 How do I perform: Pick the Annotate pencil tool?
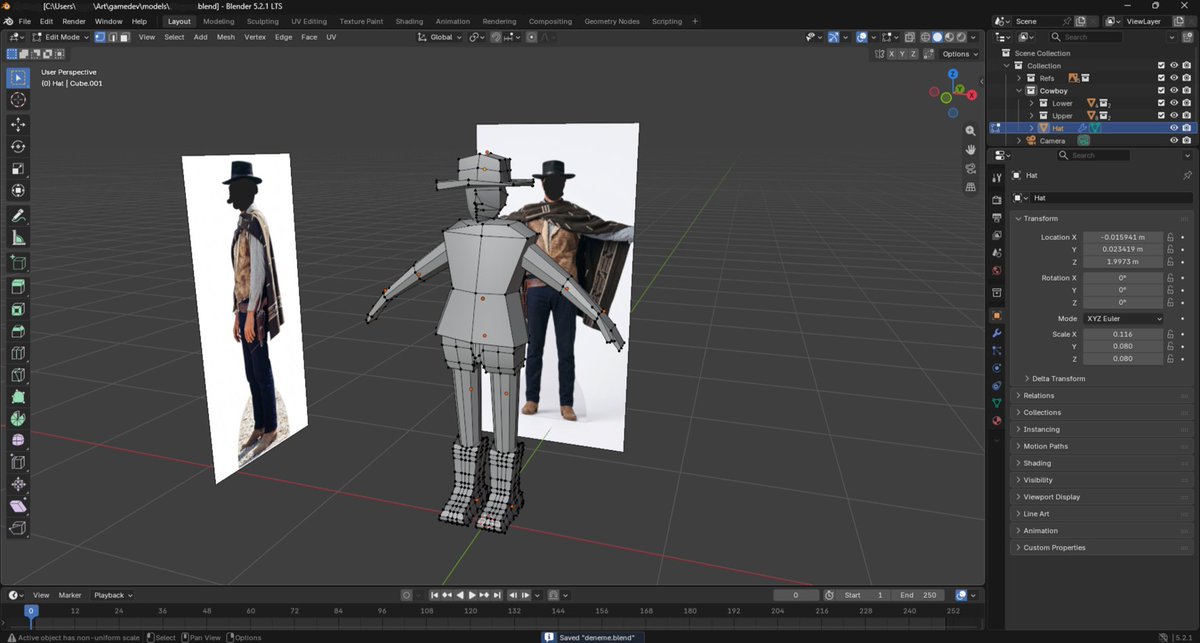18,217
